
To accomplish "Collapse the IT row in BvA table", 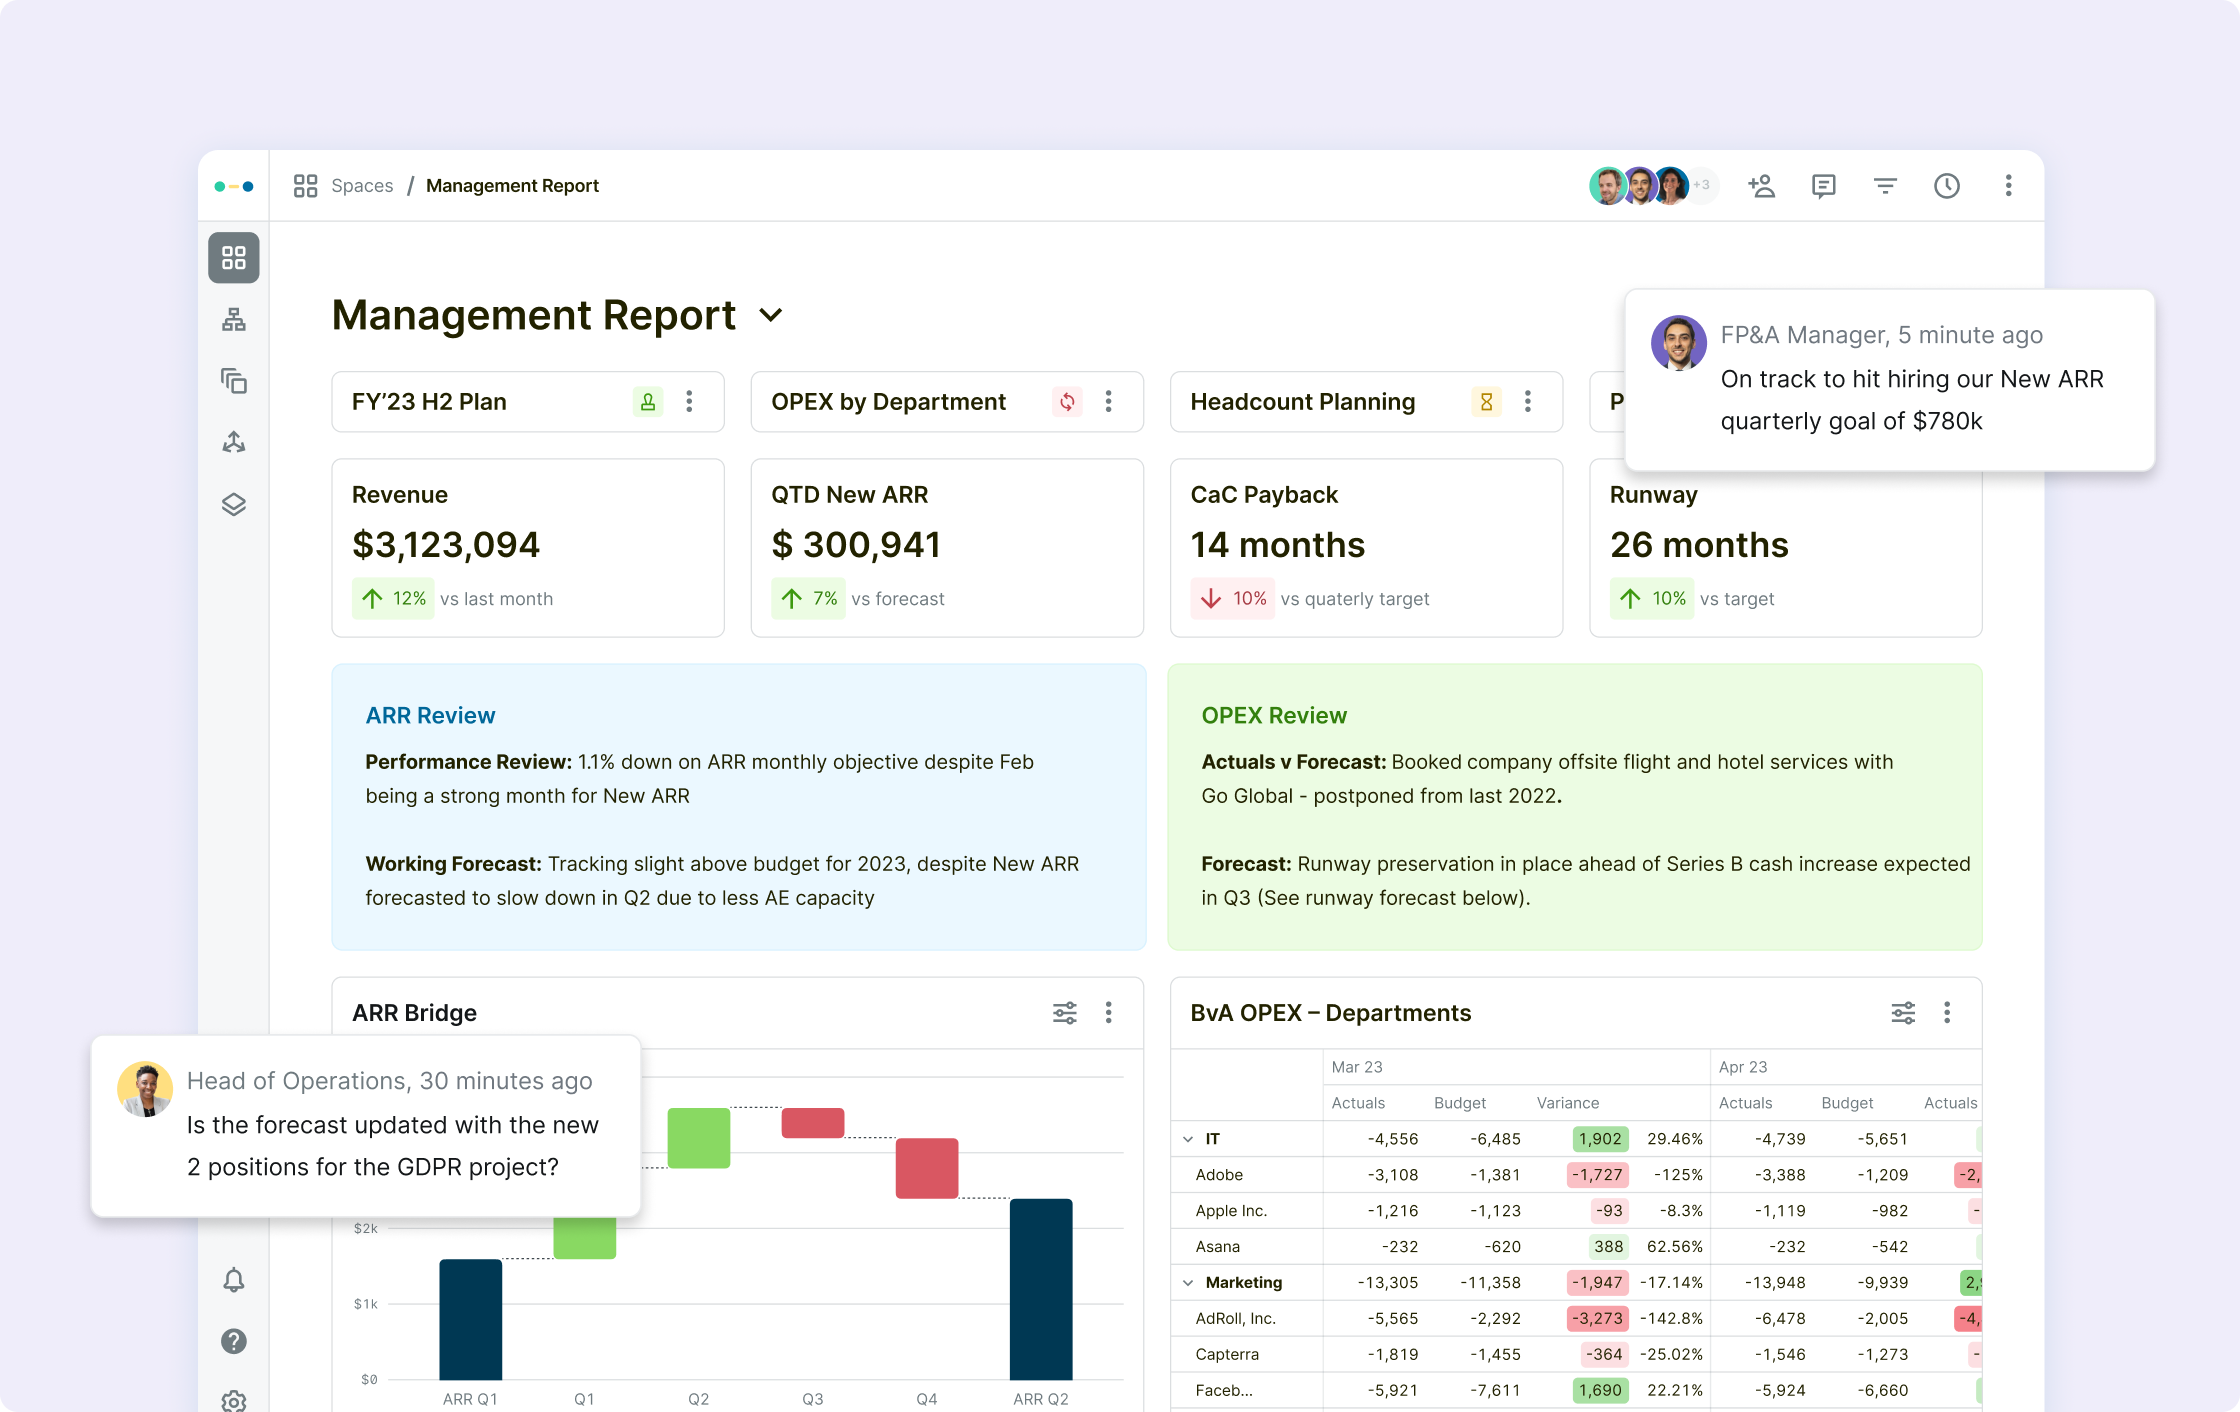I will pos(1188,1139).
